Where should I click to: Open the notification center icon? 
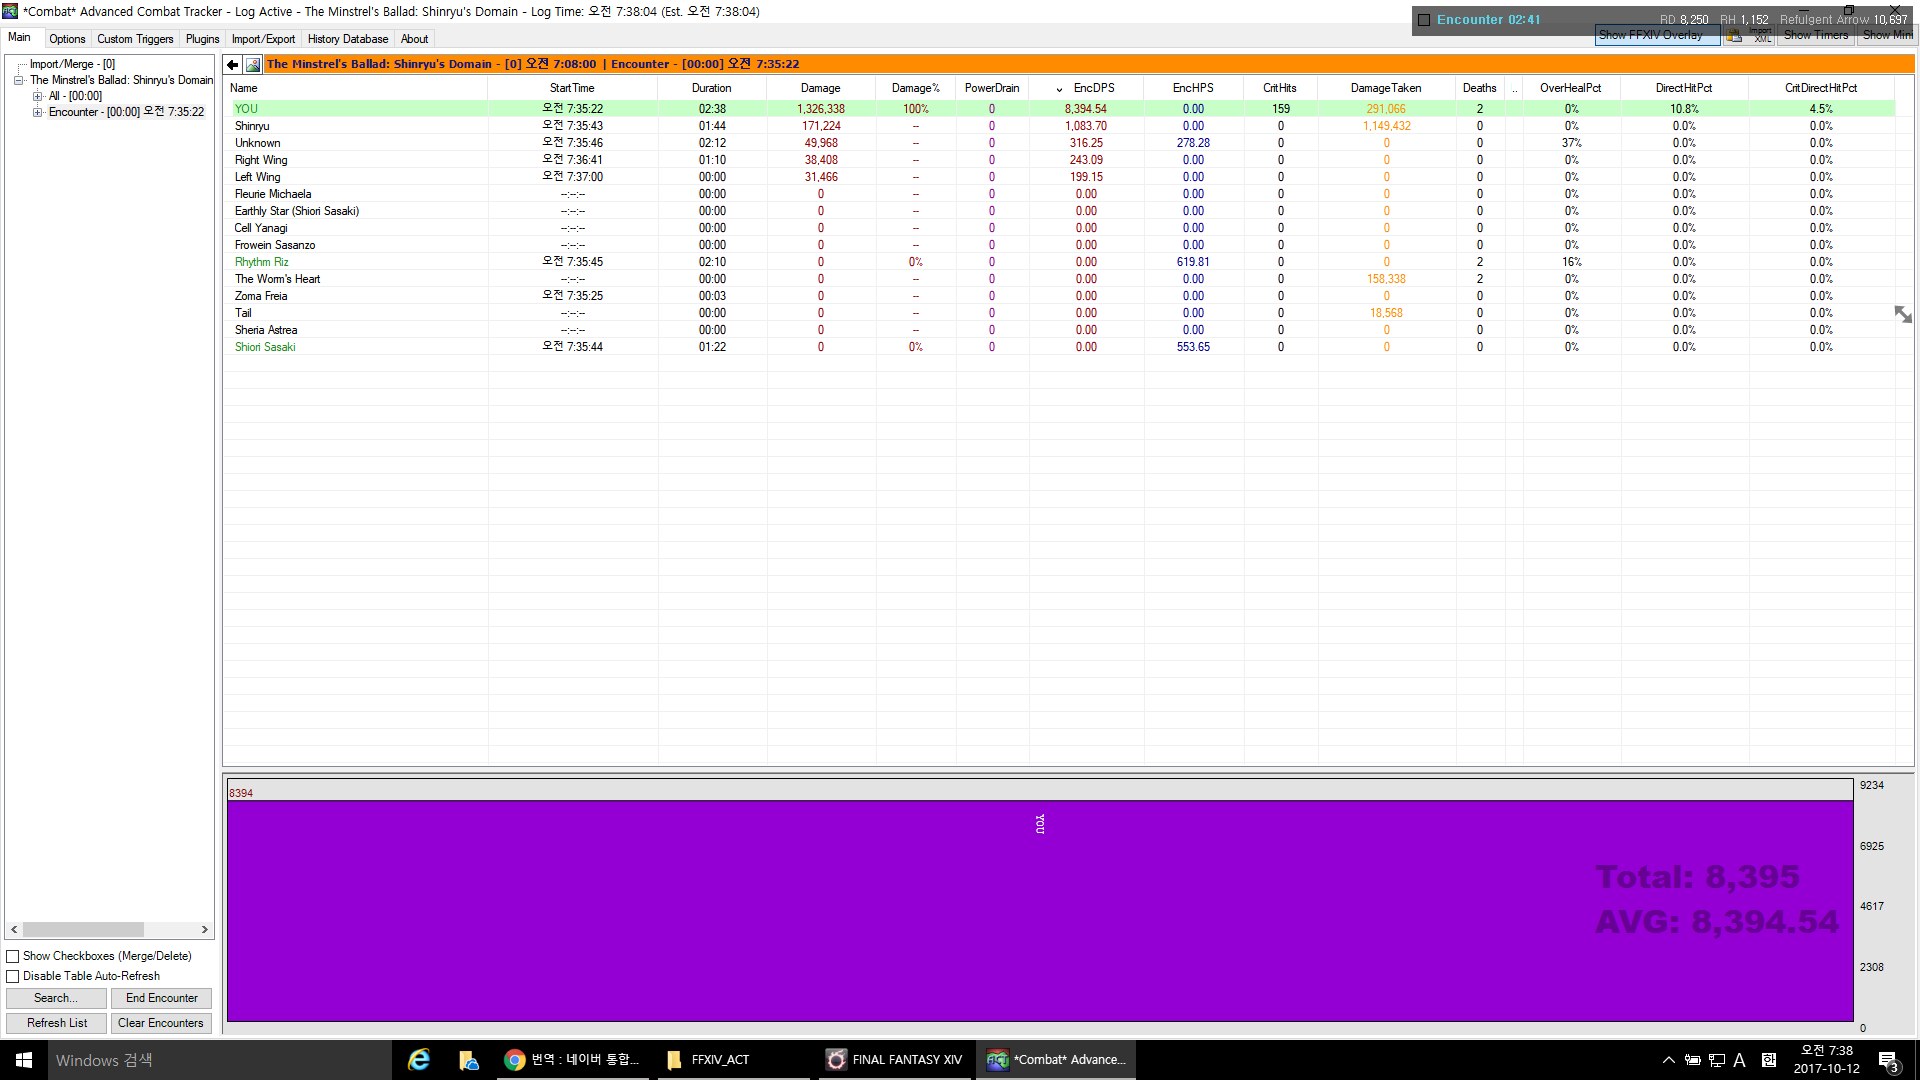coord(1888,1060)
